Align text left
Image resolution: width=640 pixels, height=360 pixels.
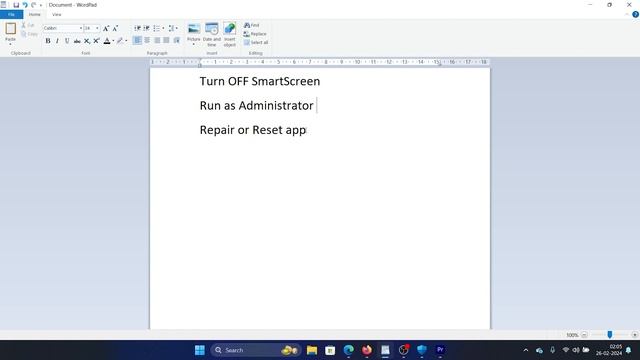(x=138, y=40)
